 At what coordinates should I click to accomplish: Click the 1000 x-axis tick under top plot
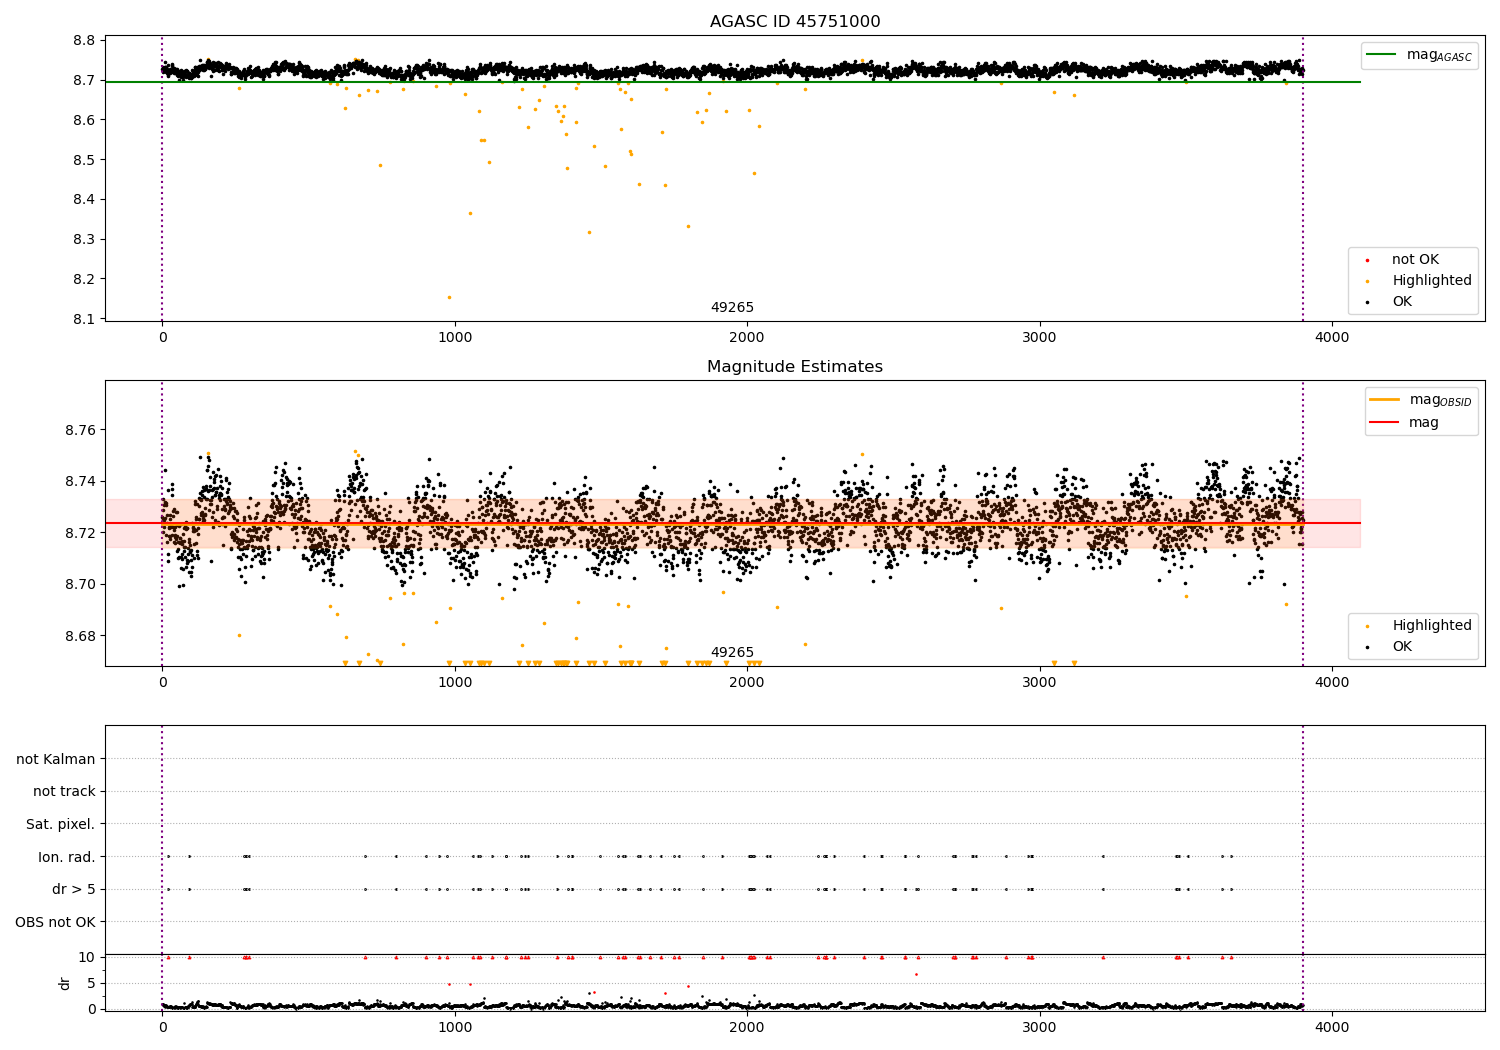click(455, 338)
